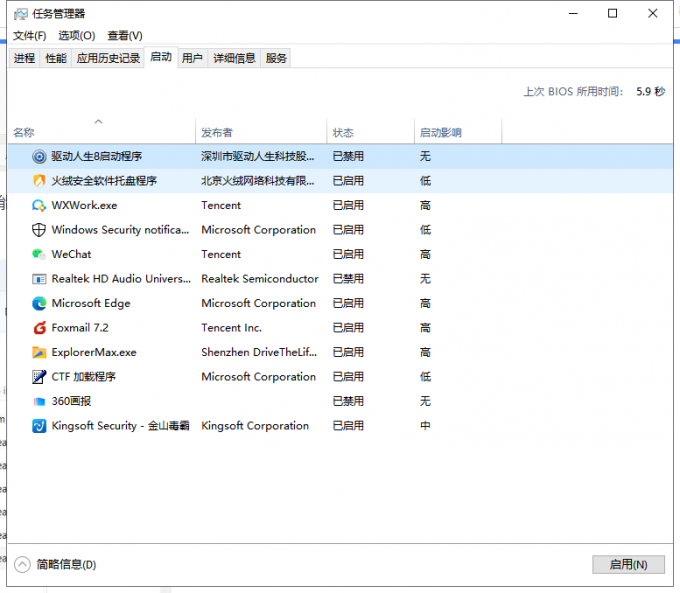Click the Microsoft Edge icon
This screenshot has width=680, height=593.
[x=39, y=303]
